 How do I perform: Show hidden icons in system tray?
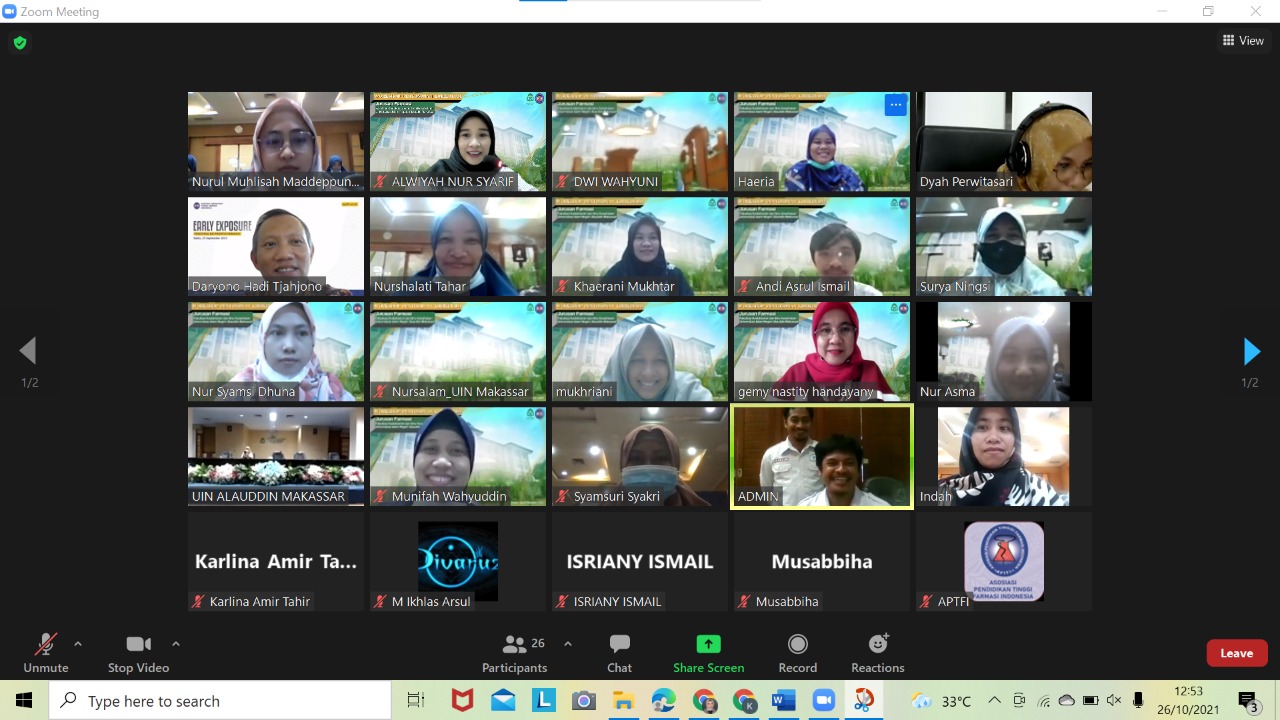point(994,701)
